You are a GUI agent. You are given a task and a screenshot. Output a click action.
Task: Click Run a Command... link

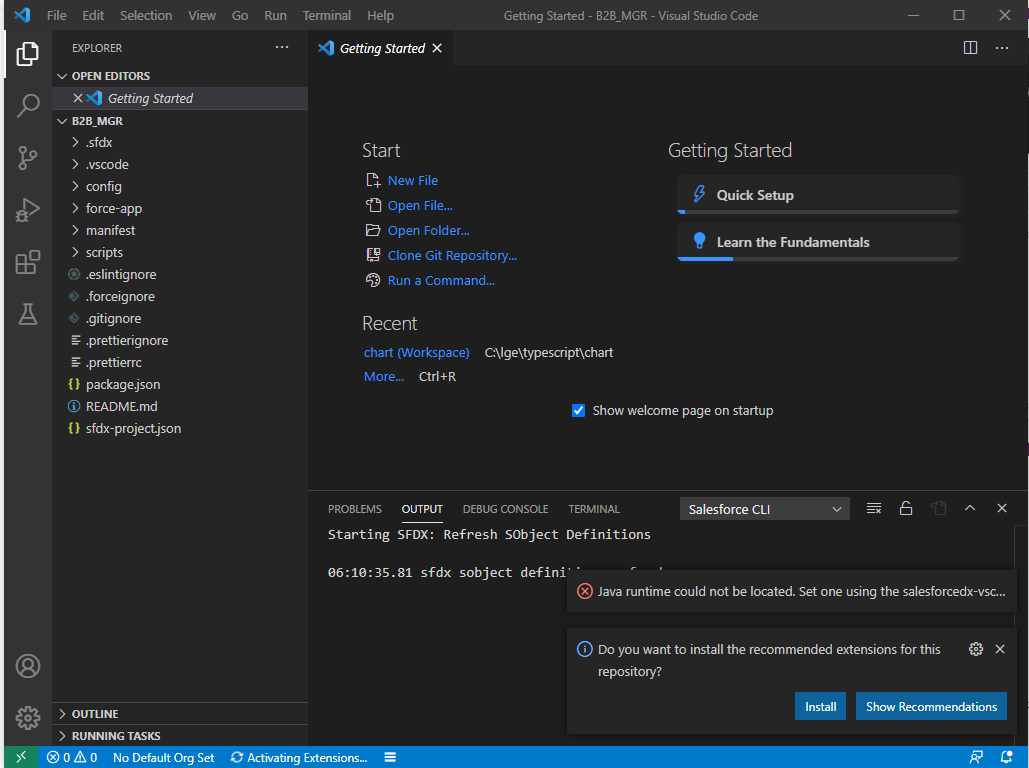(441, 280)
